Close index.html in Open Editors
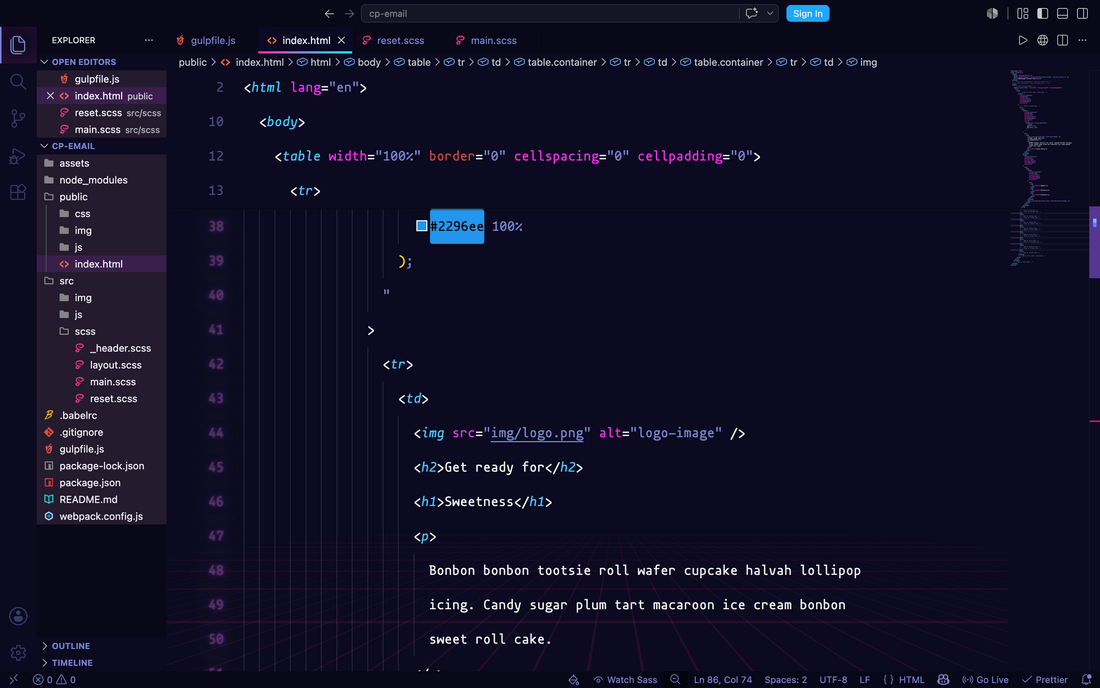The height and width of the screenshot is (688, 1100). [50, 96]
